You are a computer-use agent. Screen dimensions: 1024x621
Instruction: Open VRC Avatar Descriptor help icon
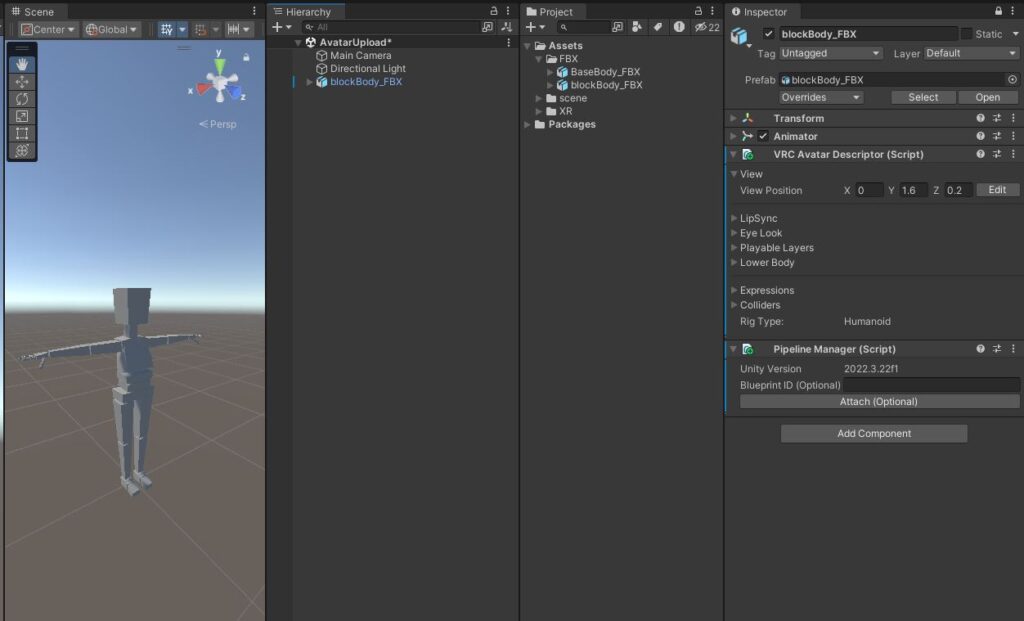(980, 155)
